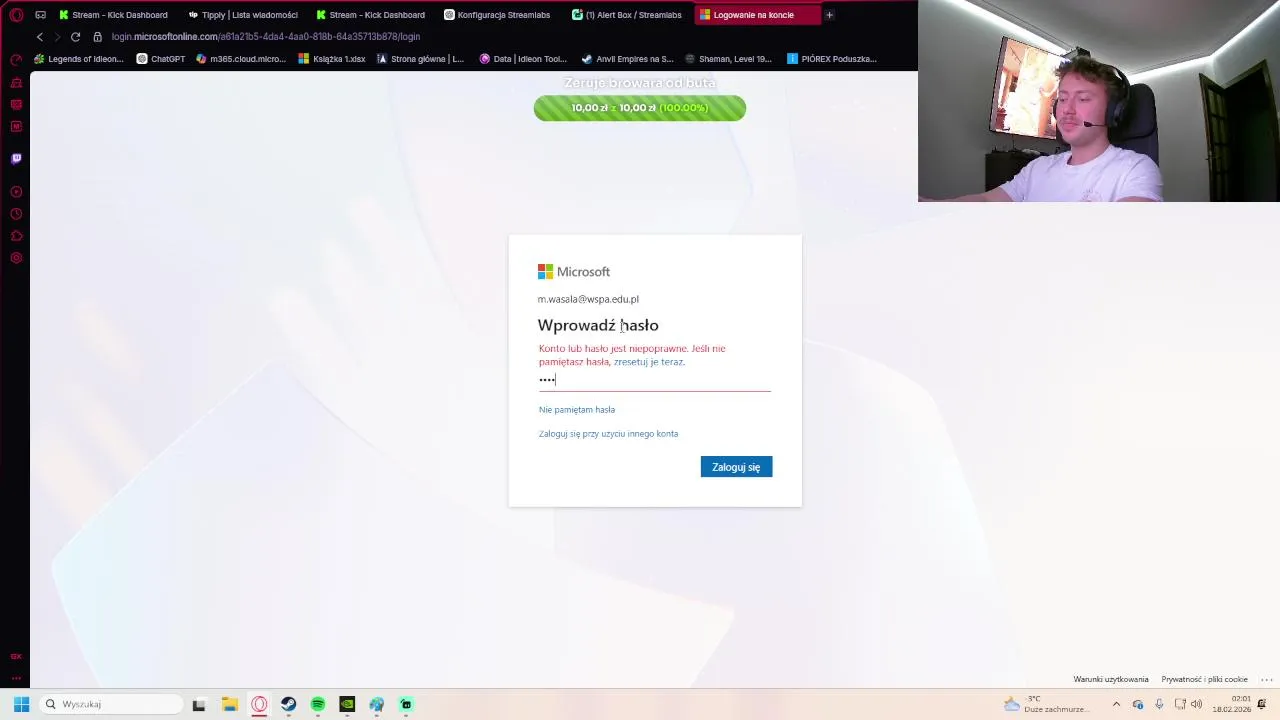
Task: Open the NVIDIA app from the taskbar
Action: point(347,704)
